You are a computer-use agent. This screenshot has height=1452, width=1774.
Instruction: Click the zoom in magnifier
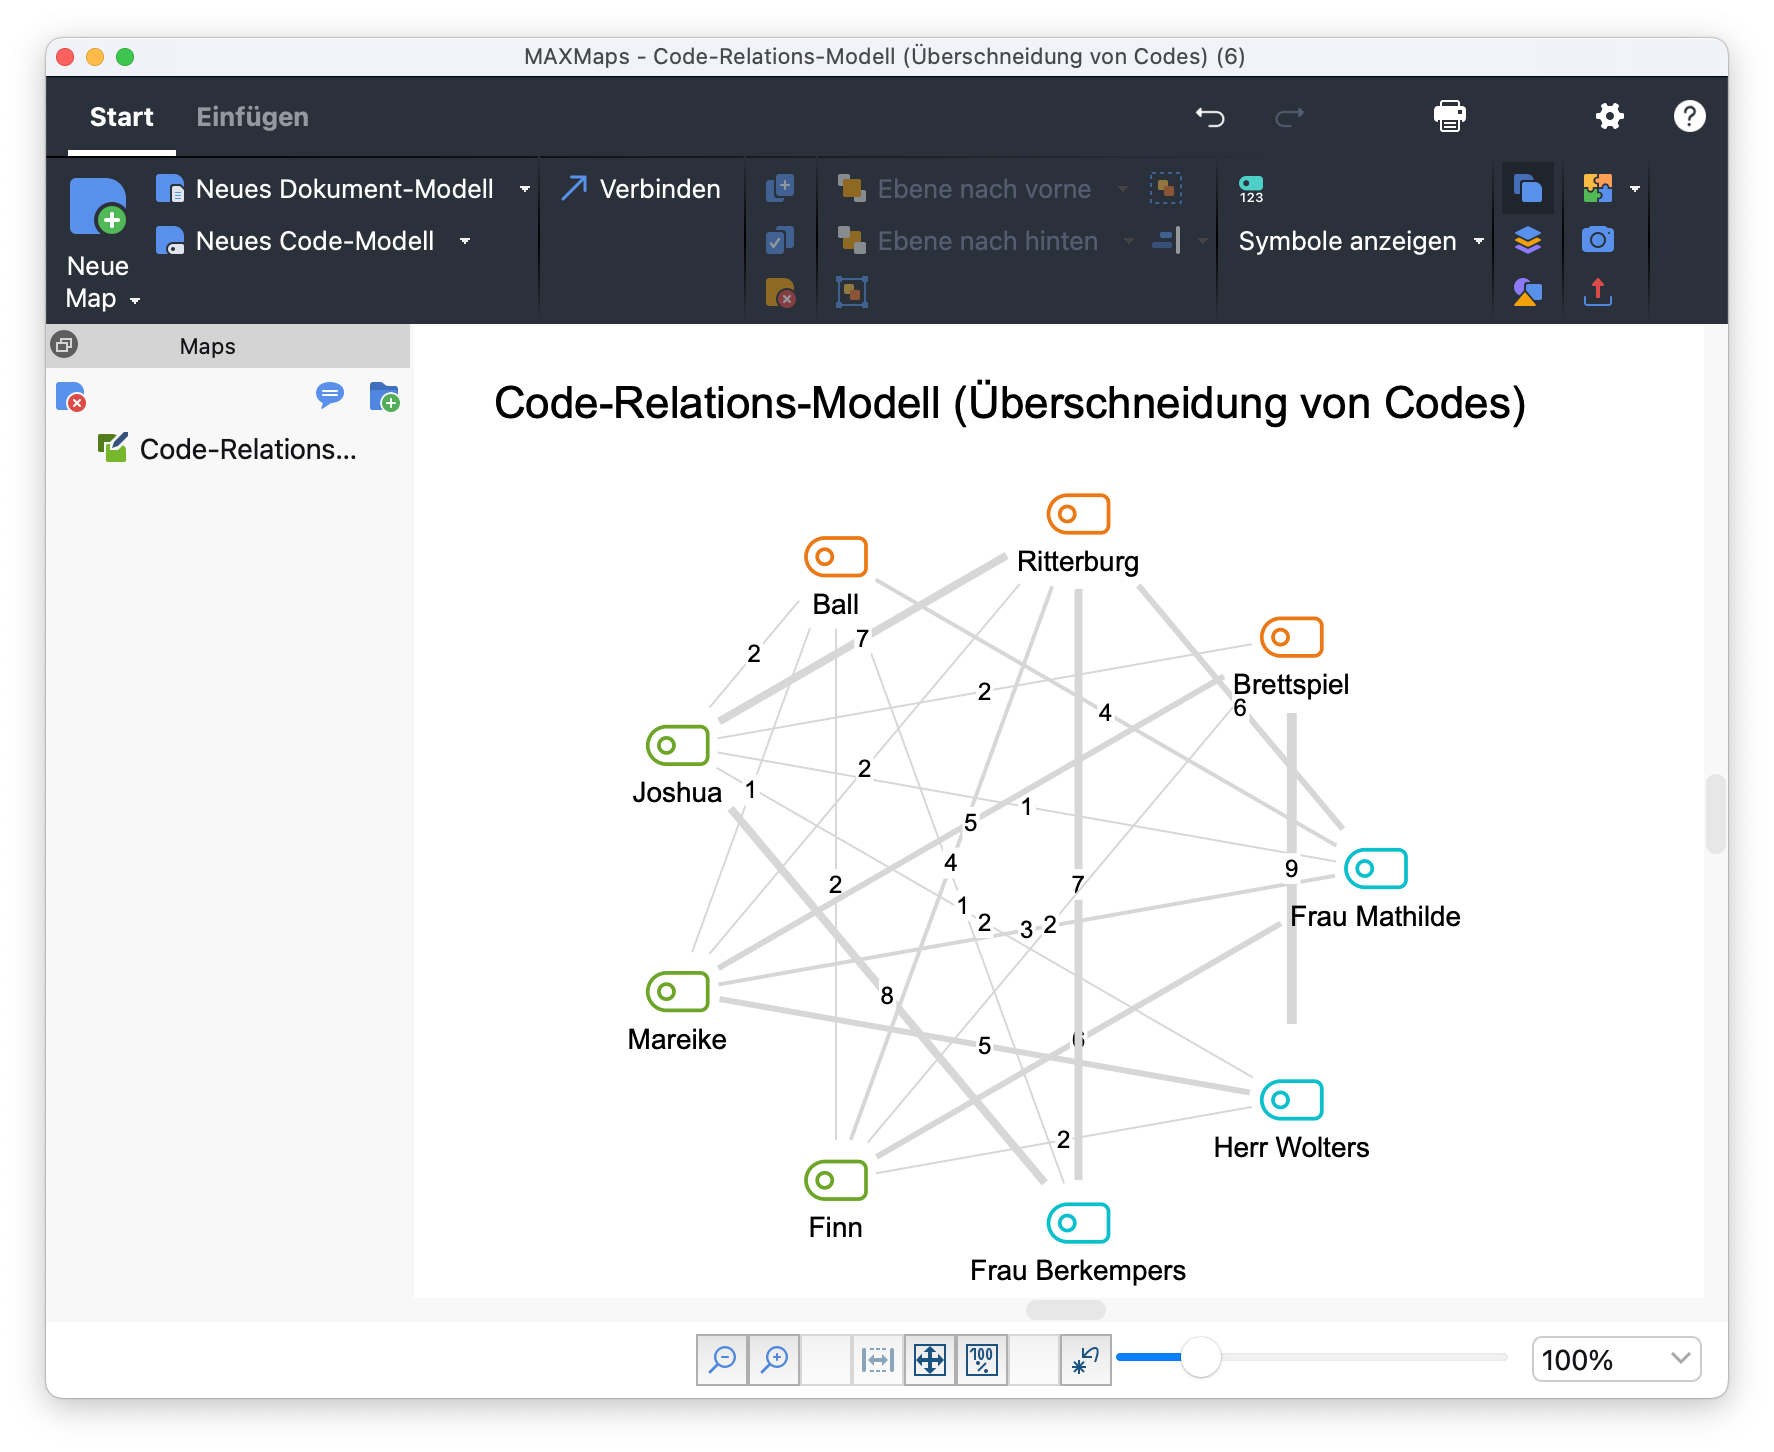(x=774, y=1360)
